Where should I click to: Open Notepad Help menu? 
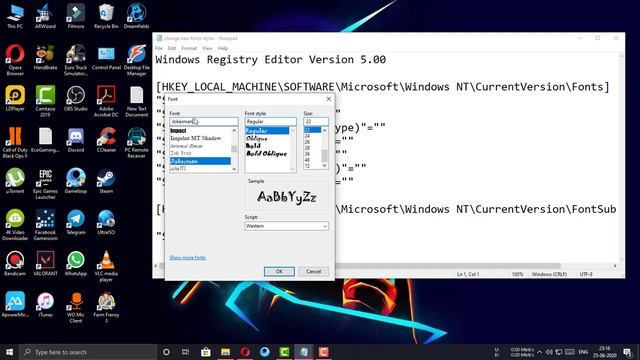tap(222, 48)
